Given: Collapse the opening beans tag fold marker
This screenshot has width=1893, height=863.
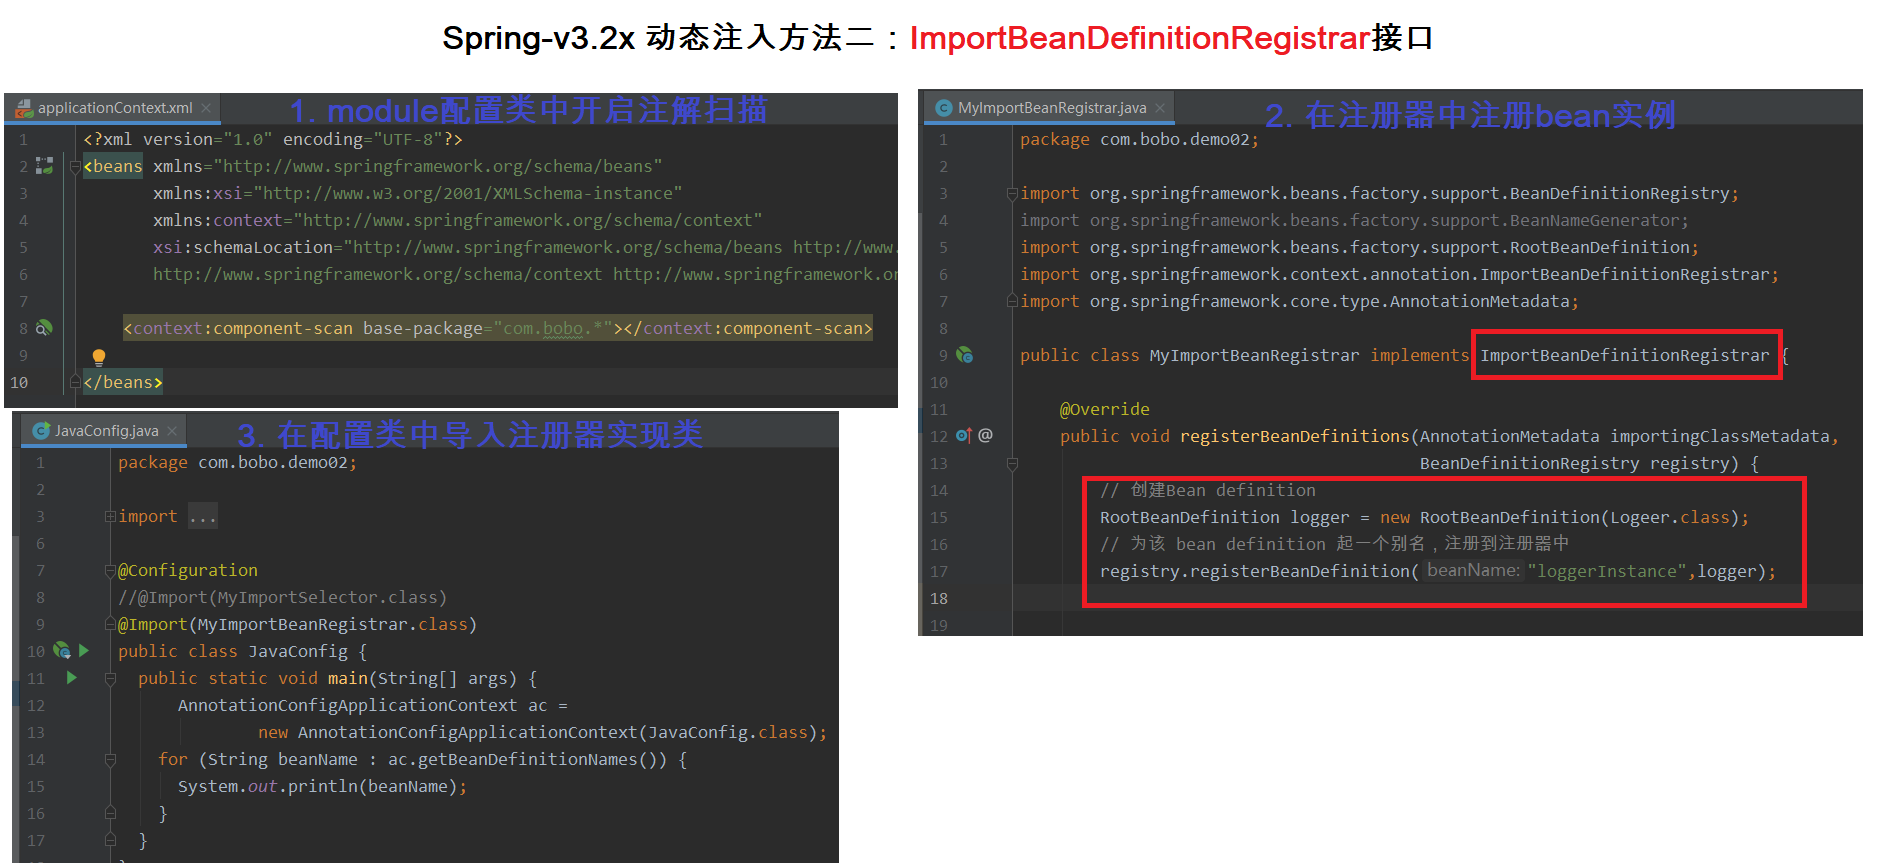Looking at the screenshot, I should point(75,167).
